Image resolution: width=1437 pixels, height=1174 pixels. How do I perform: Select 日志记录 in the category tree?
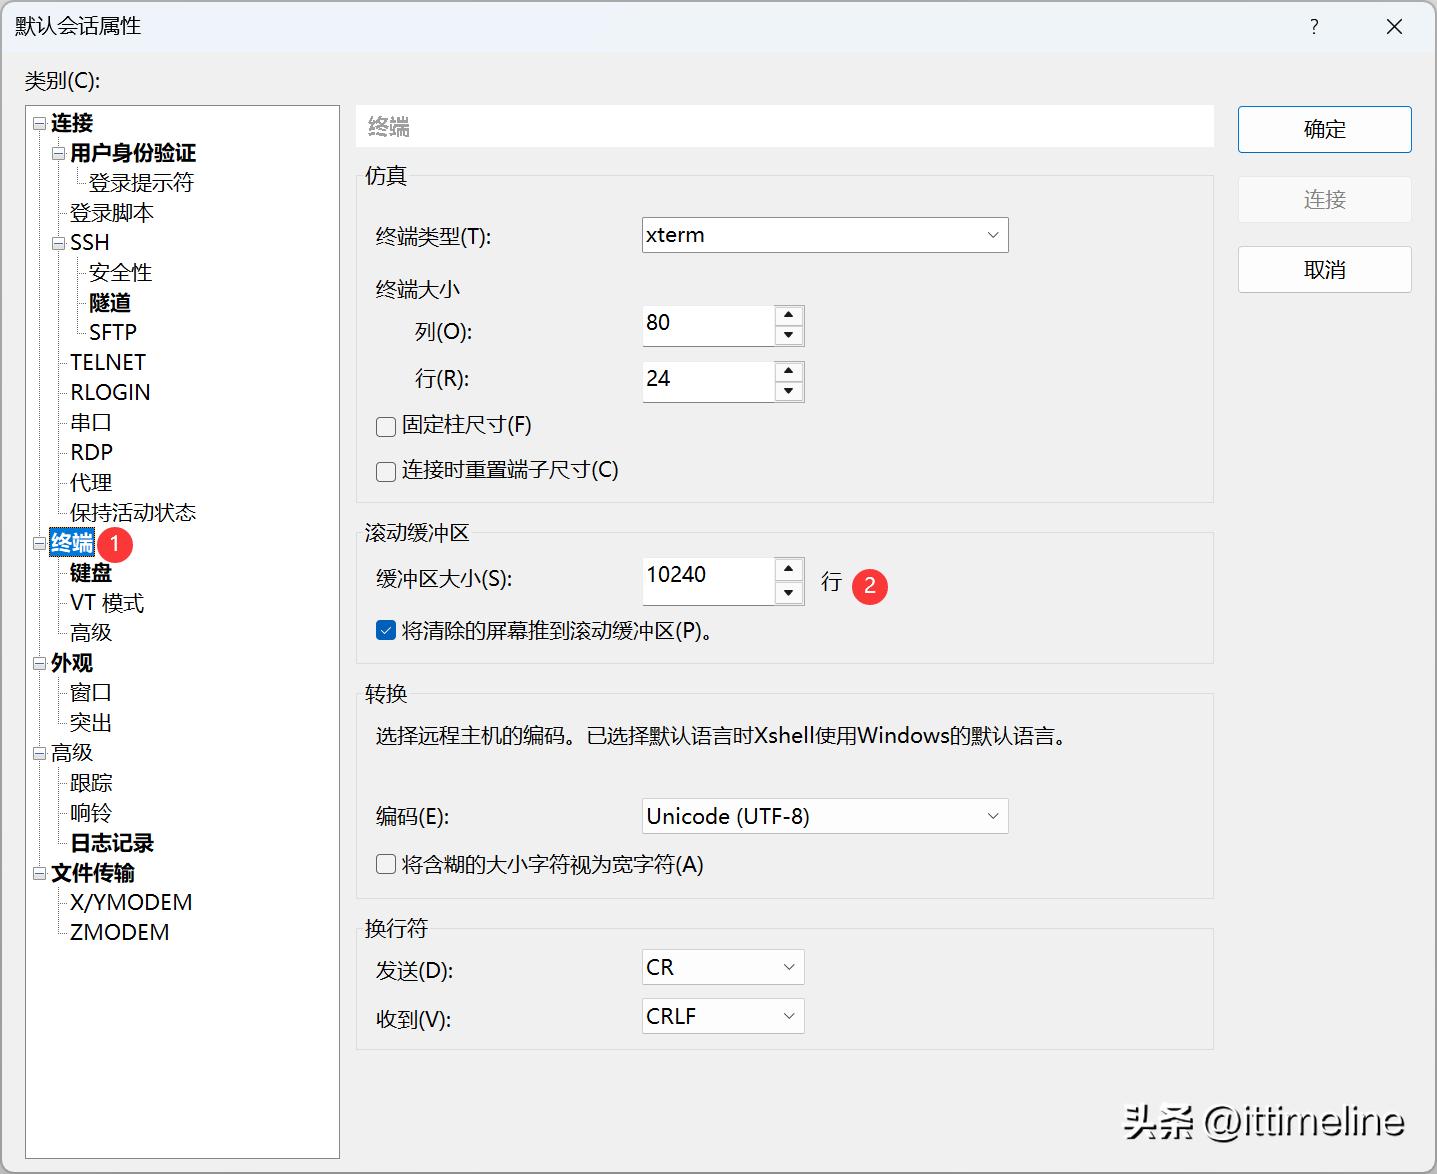pos(112,843)
